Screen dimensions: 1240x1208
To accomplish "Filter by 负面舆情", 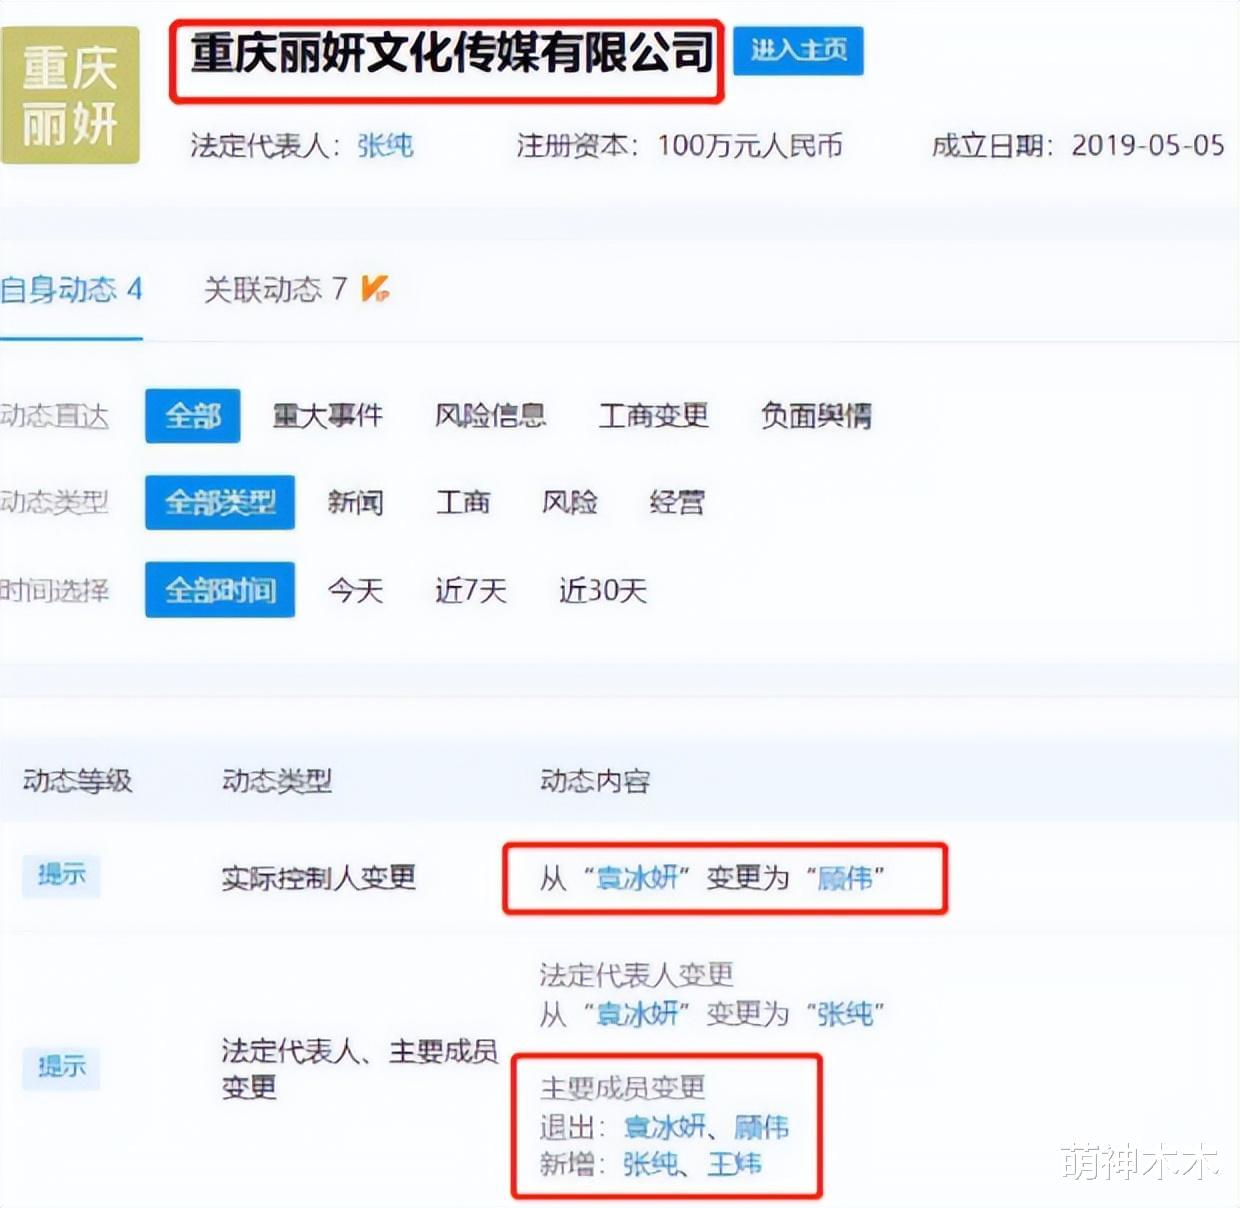I will tap(816, 415).
